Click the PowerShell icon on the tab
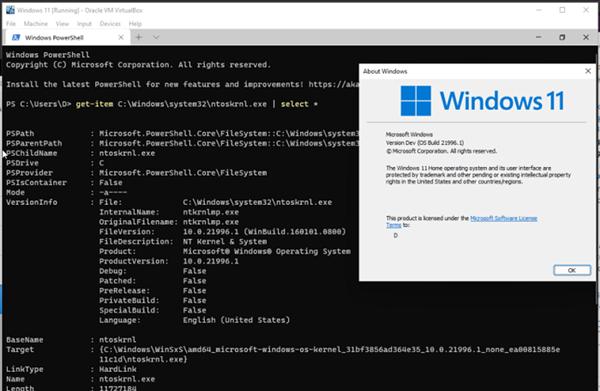The height and width of the screenshot is (391, 600). (16, 37)
